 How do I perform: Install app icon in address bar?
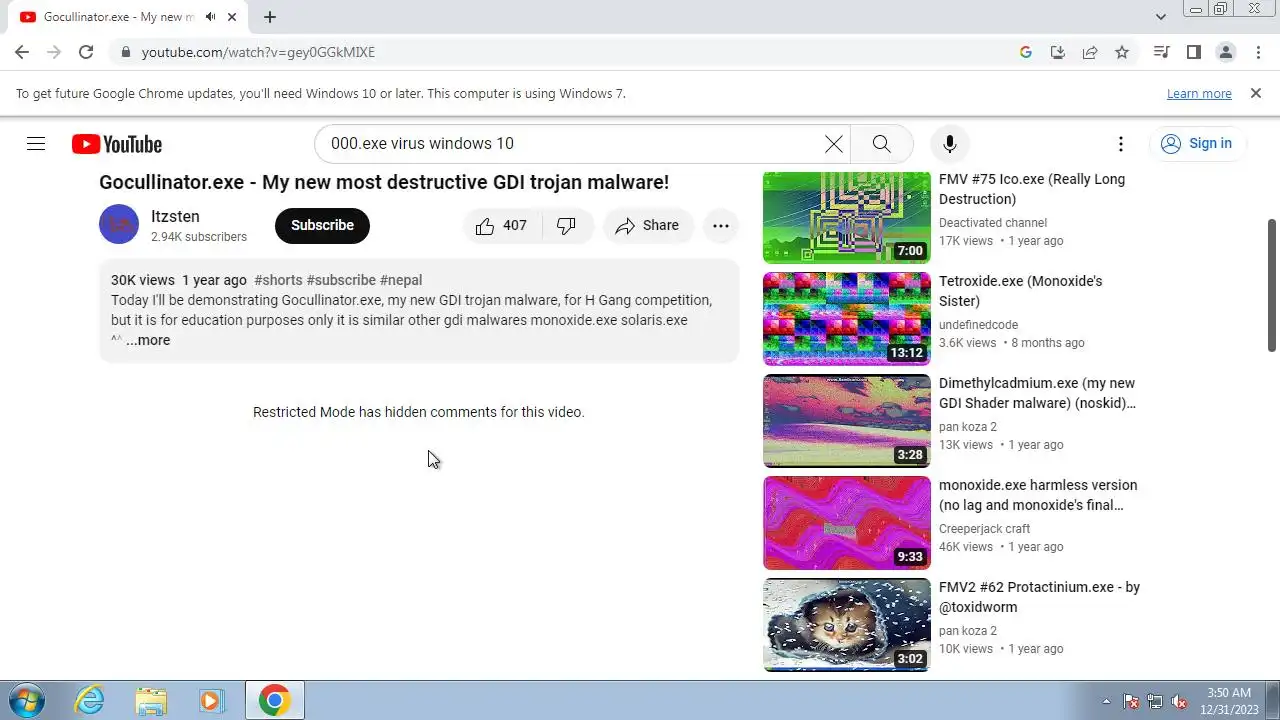pos(1058,52)
